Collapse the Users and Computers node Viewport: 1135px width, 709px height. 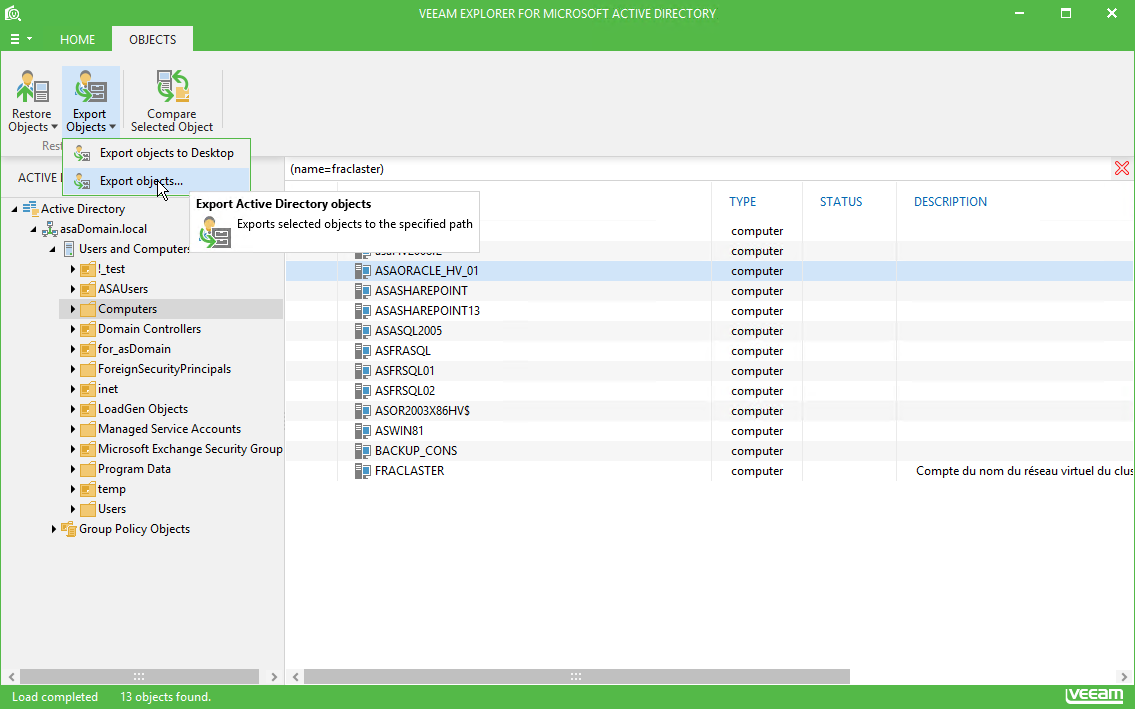(52, 249)
